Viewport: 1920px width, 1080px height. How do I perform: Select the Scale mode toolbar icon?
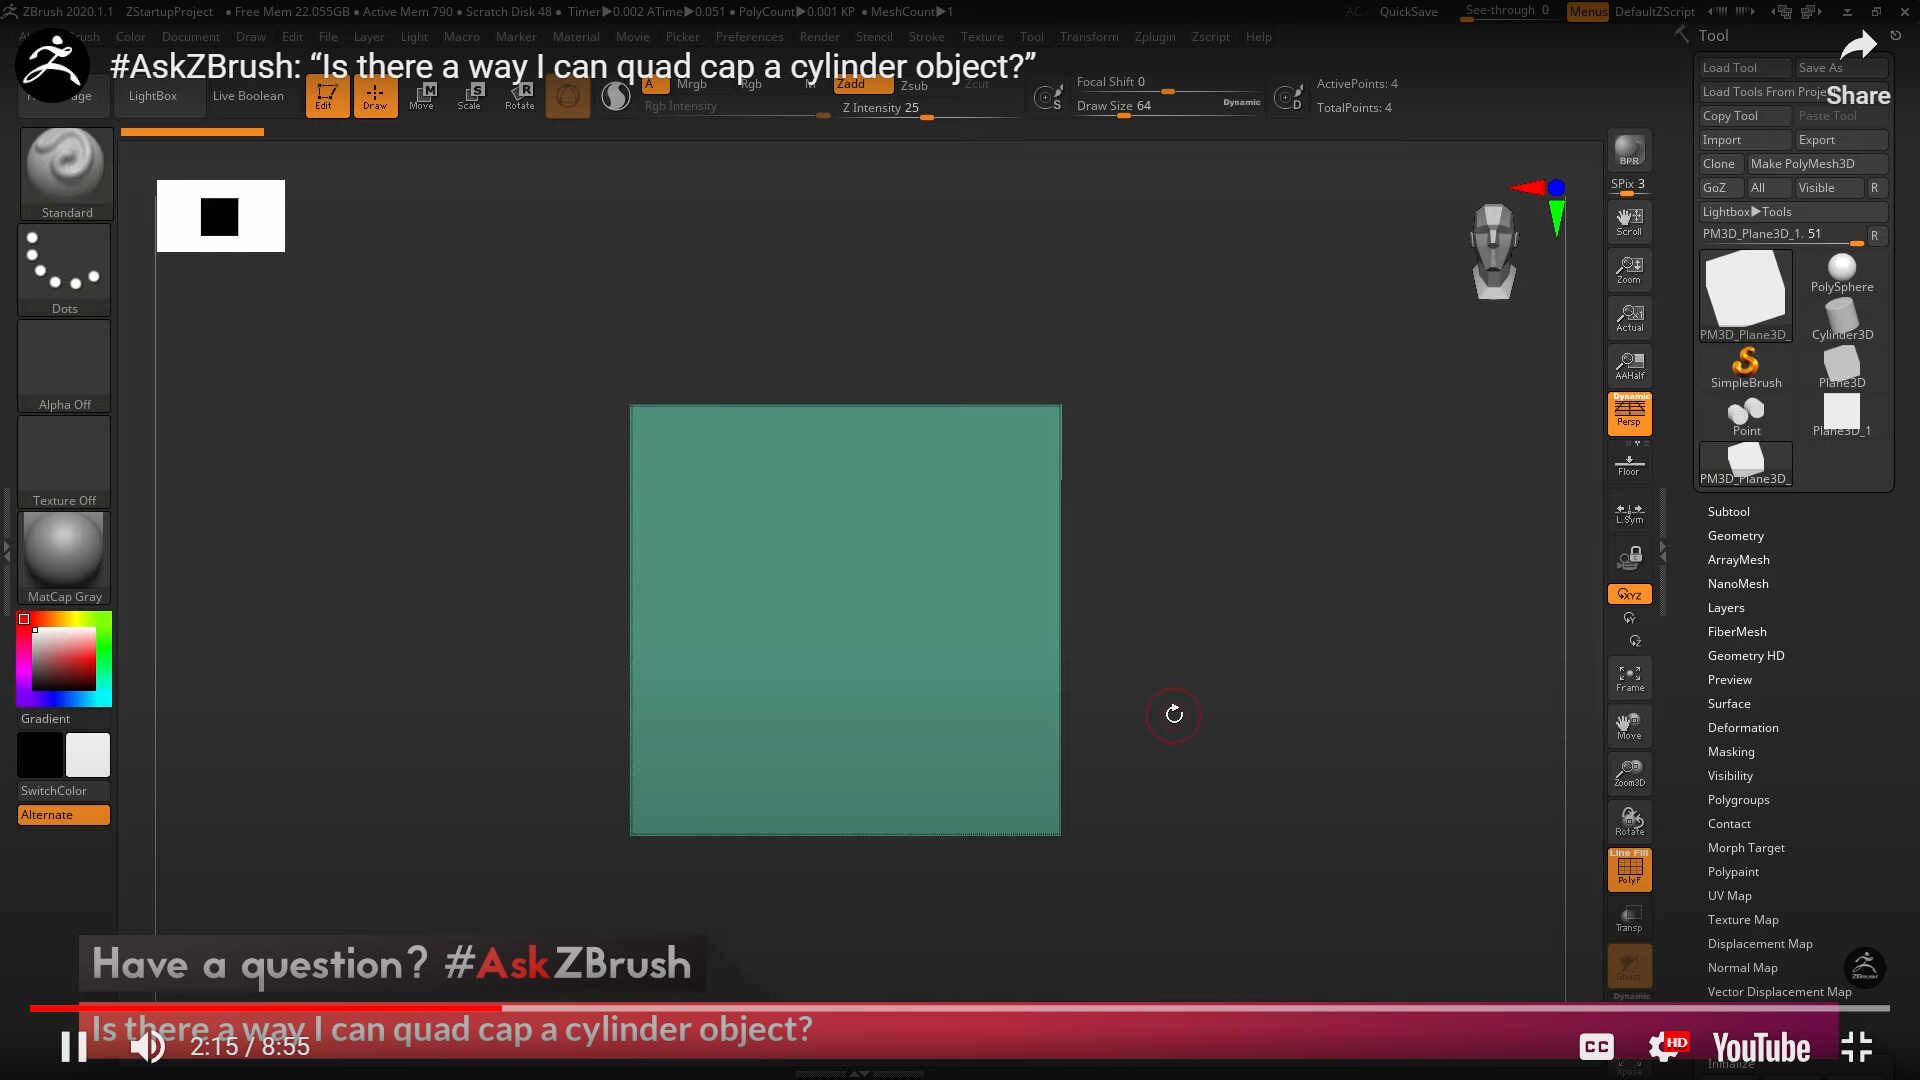pos(469,96)
